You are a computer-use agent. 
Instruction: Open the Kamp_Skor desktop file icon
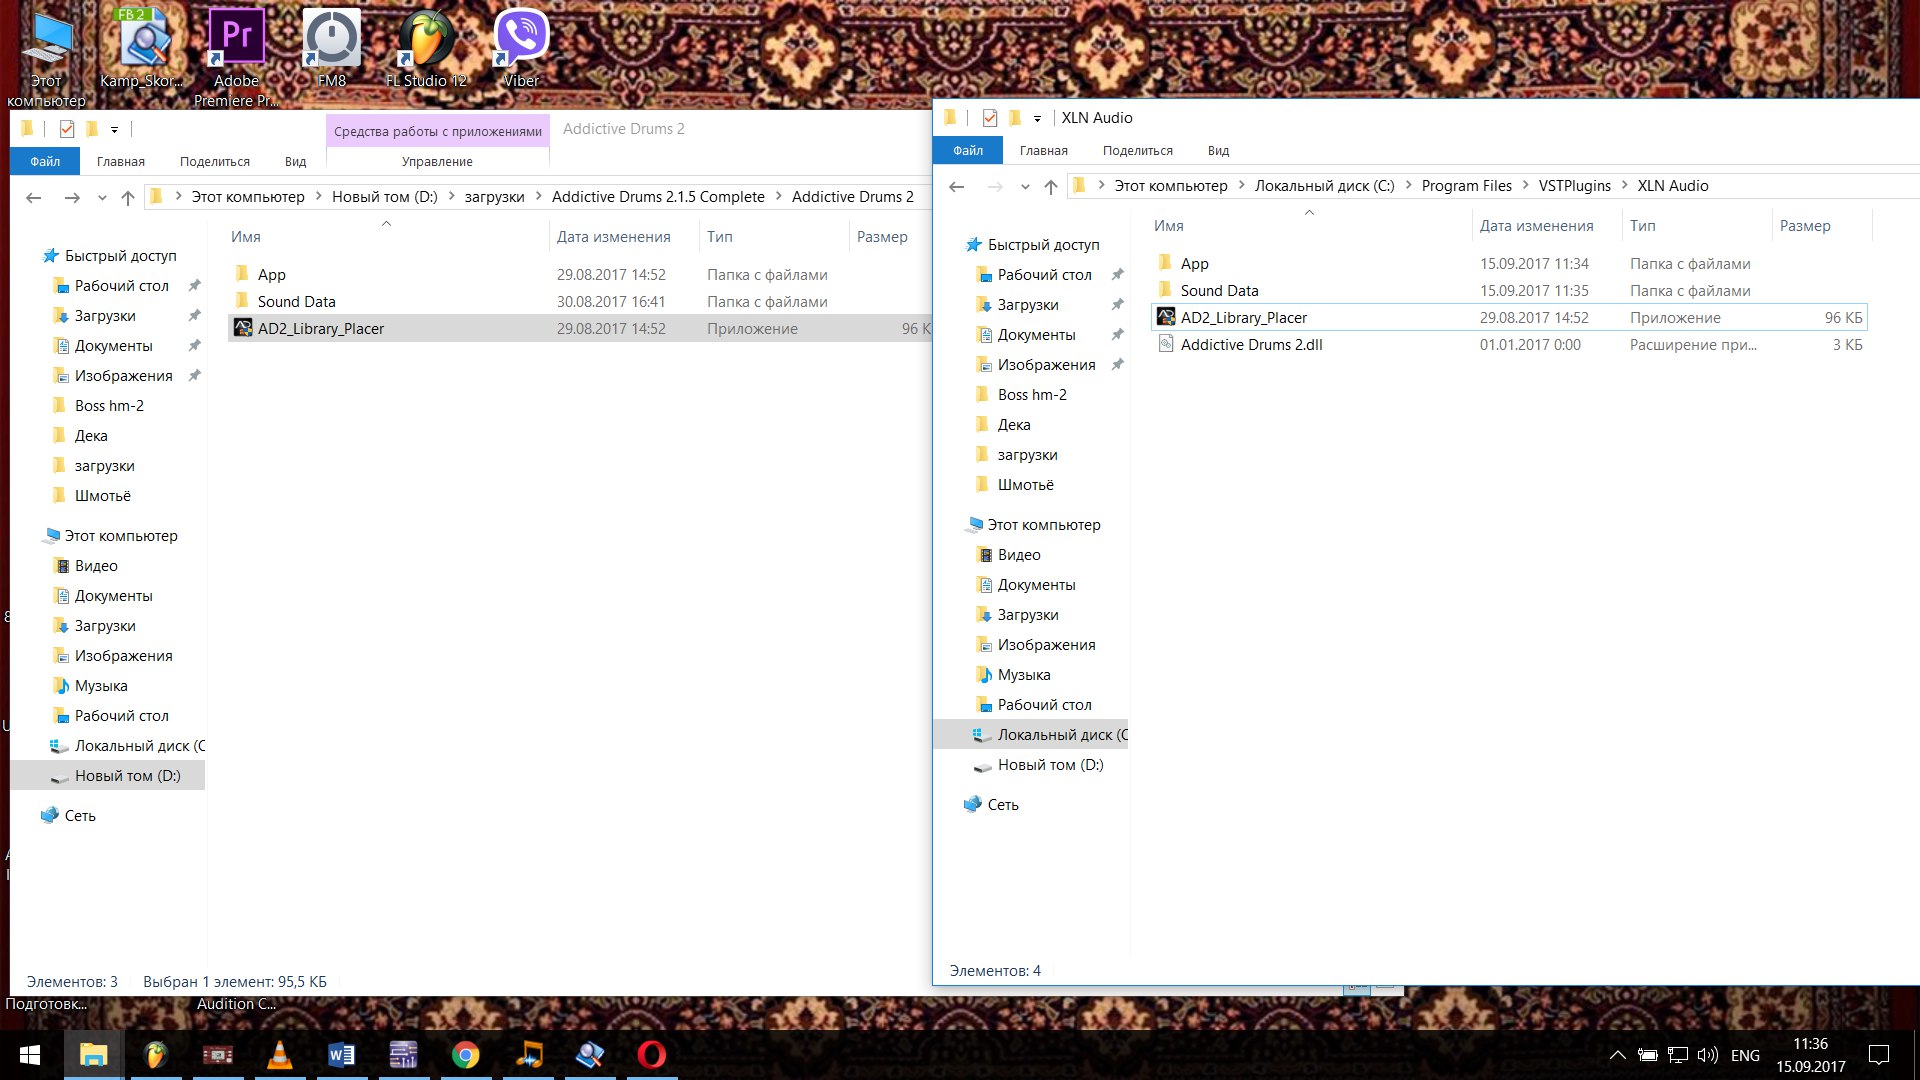pos(141,47)
